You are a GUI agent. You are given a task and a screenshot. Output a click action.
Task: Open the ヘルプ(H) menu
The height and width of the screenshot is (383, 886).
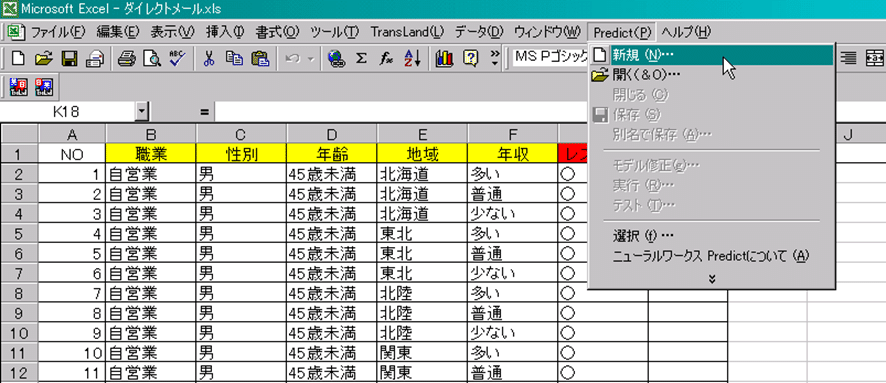click(x=686, y=32)
